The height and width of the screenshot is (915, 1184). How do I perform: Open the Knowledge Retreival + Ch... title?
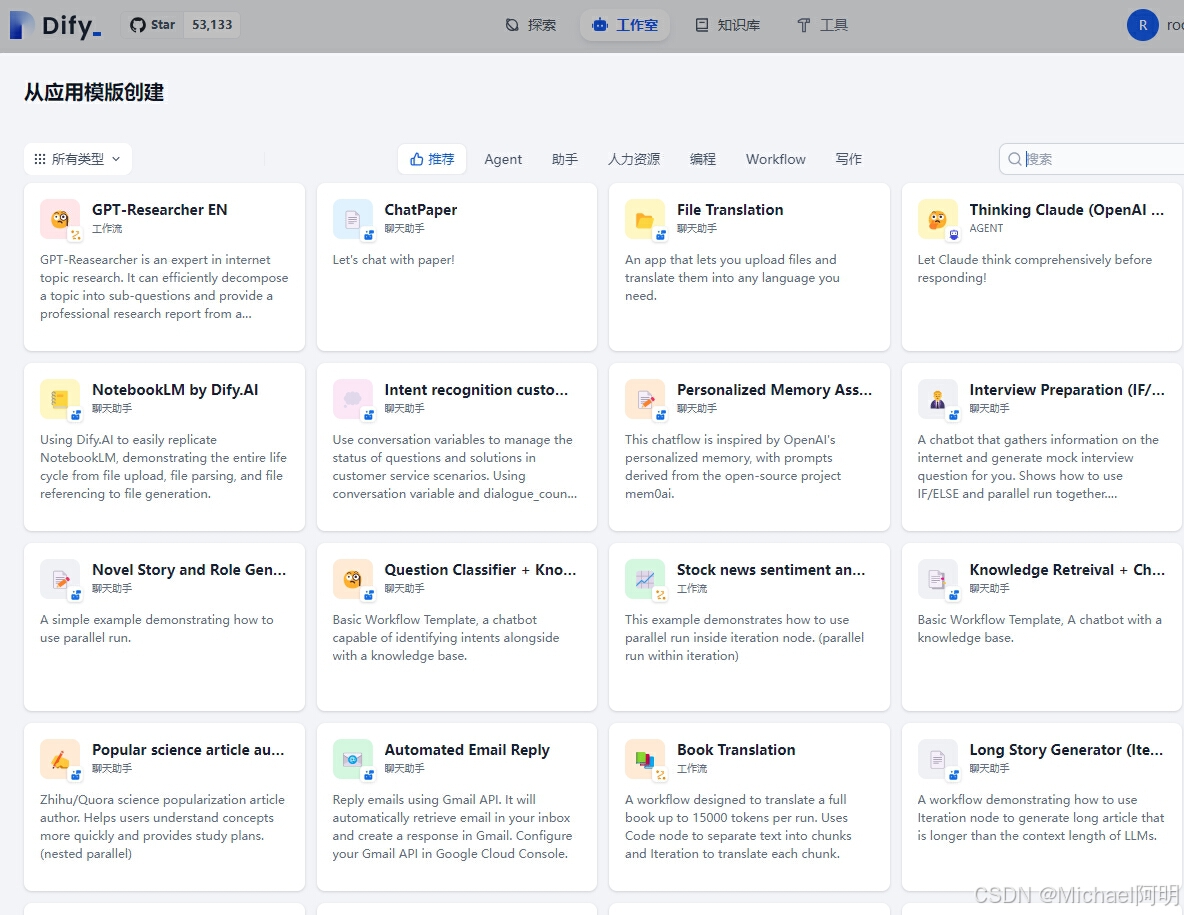(x=1067, y=570)
